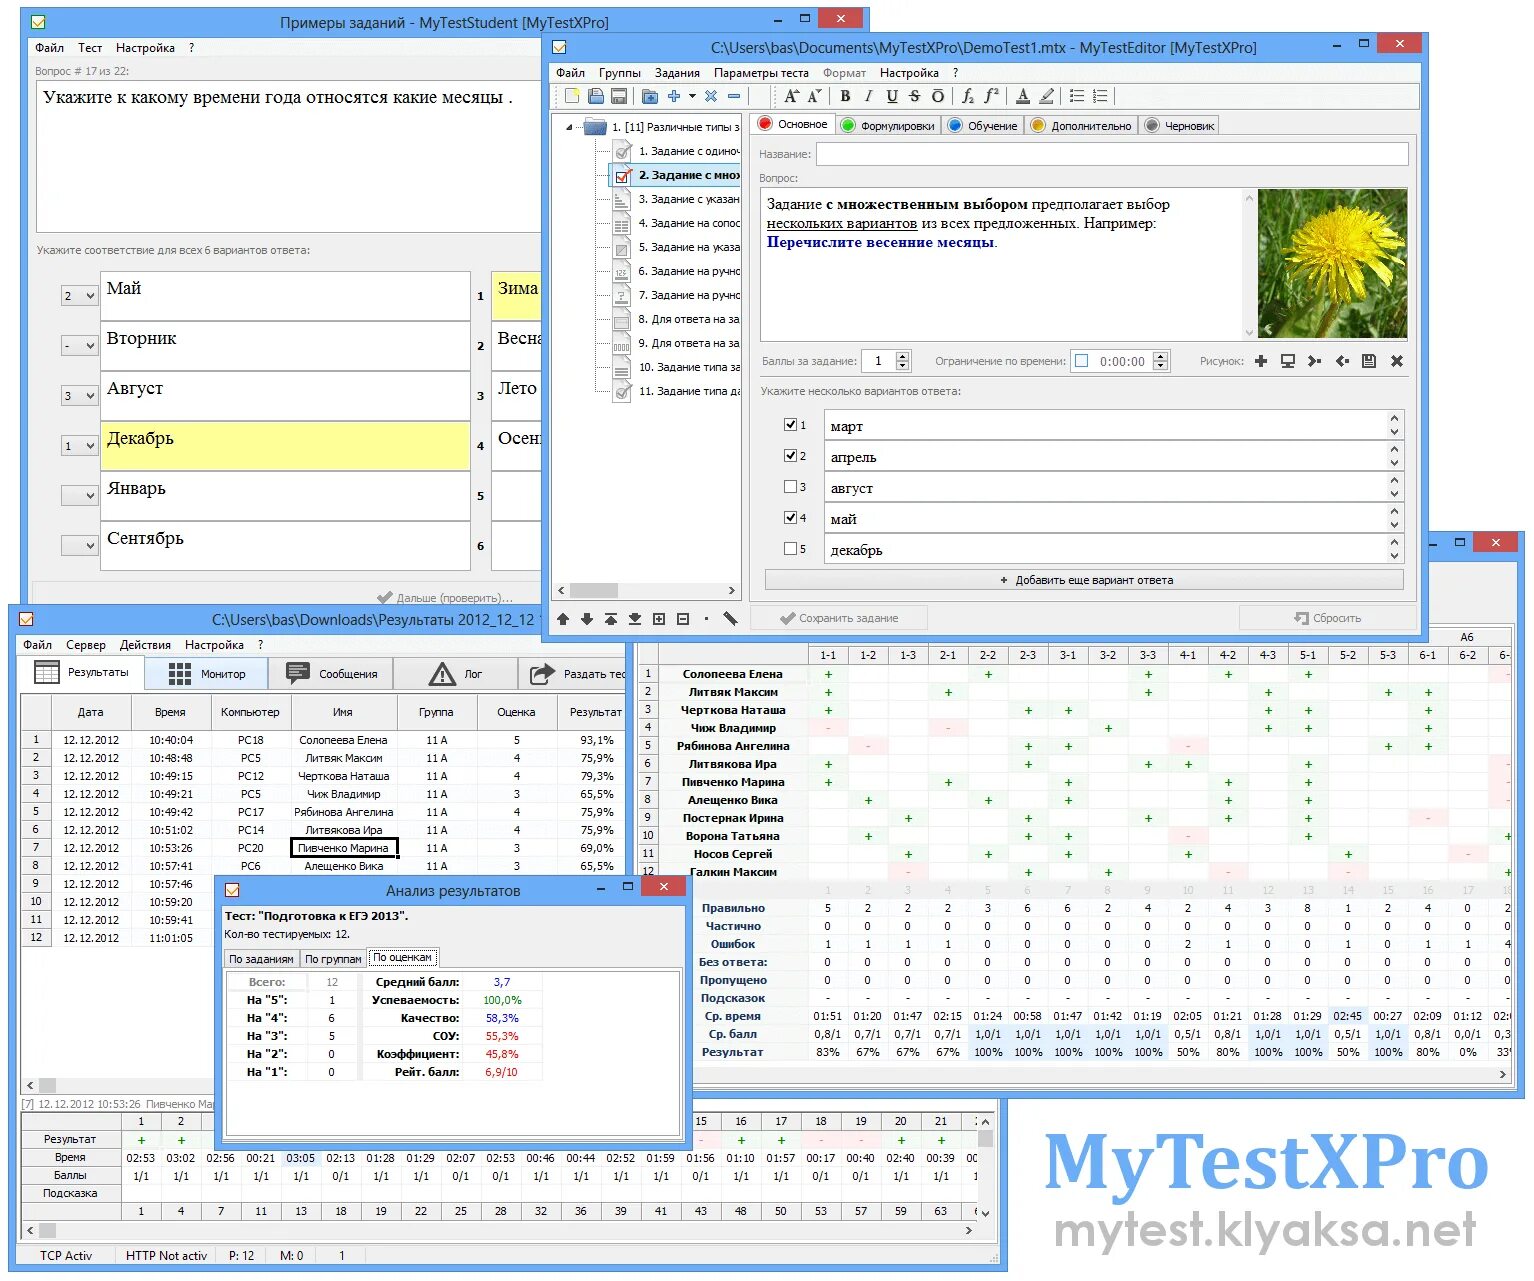The image size is (1534, 1281).
Task: Click the Add picture plus icon next to Рисунок
Action: click(x=1261, y=361)
